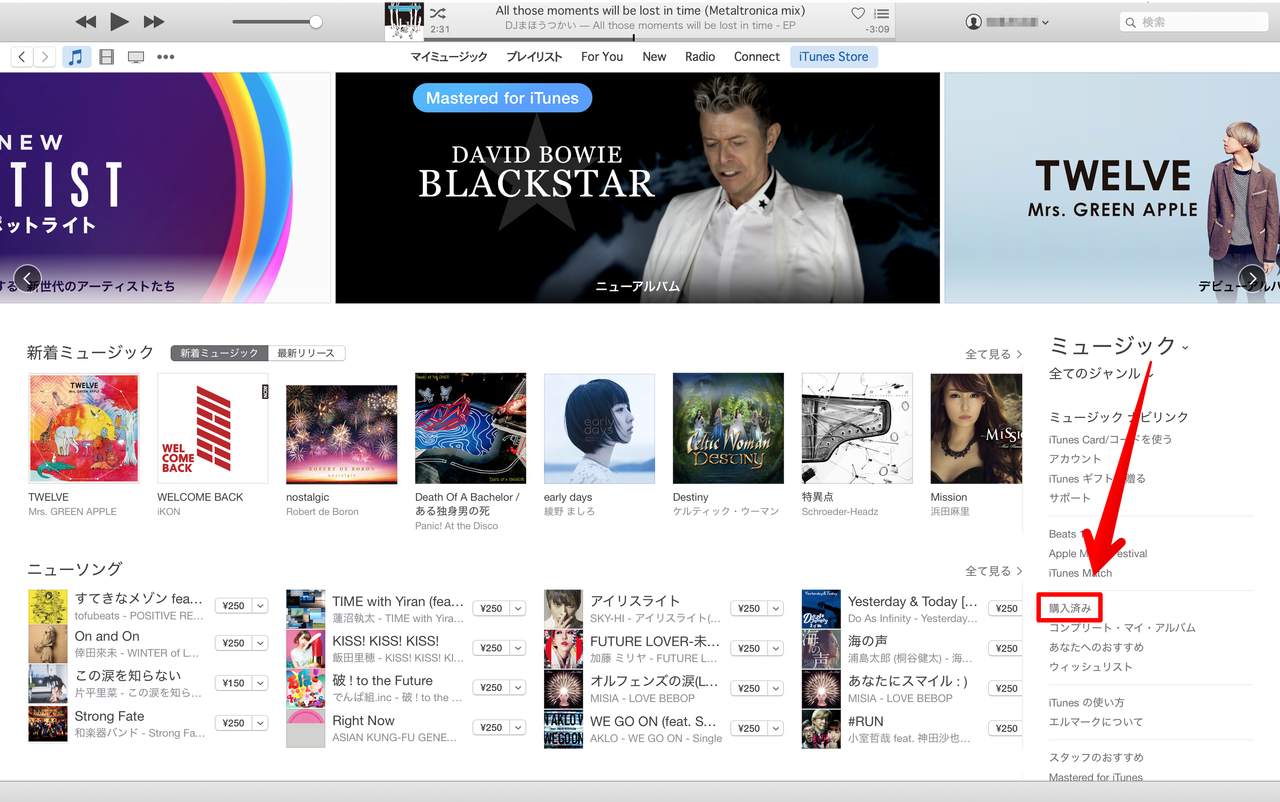Image resolution: width=1280 pixels, height=802 pixels.
Task: Select the TV Shows monitor icon
Action: [136, 57]
